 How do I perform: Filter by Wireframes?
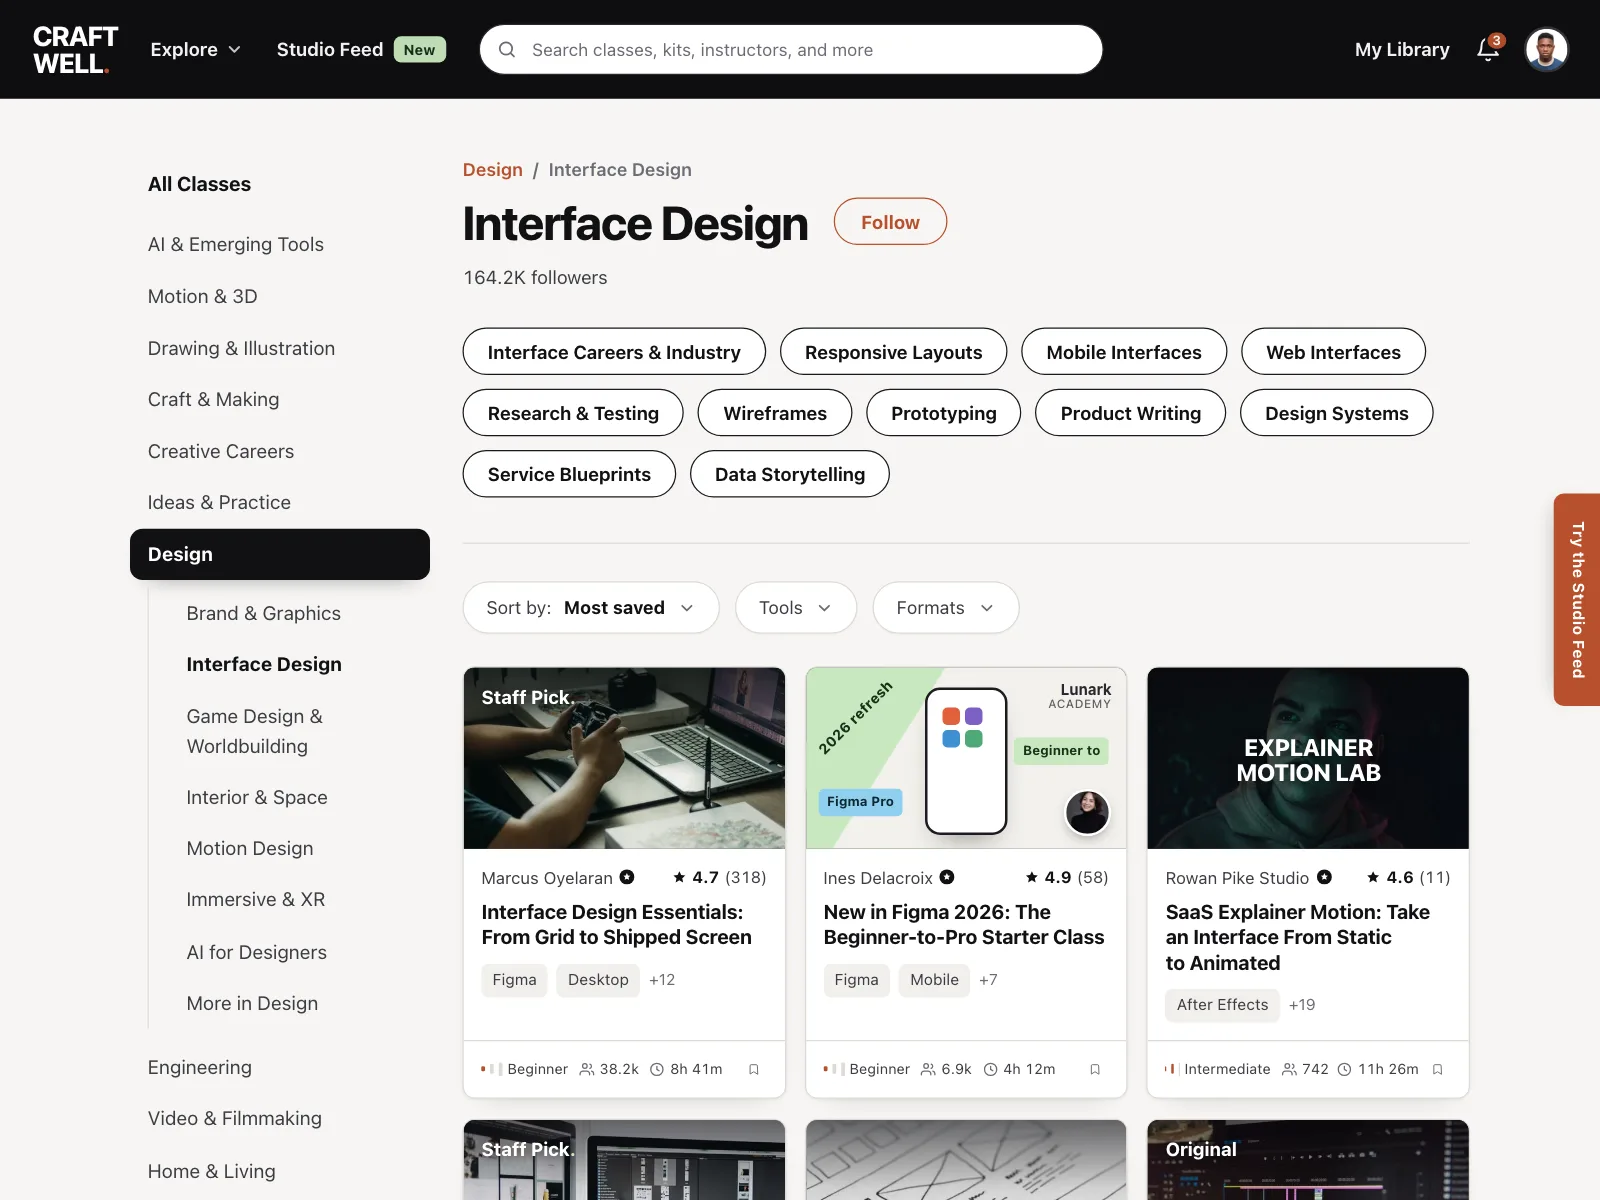coord(775,413)
